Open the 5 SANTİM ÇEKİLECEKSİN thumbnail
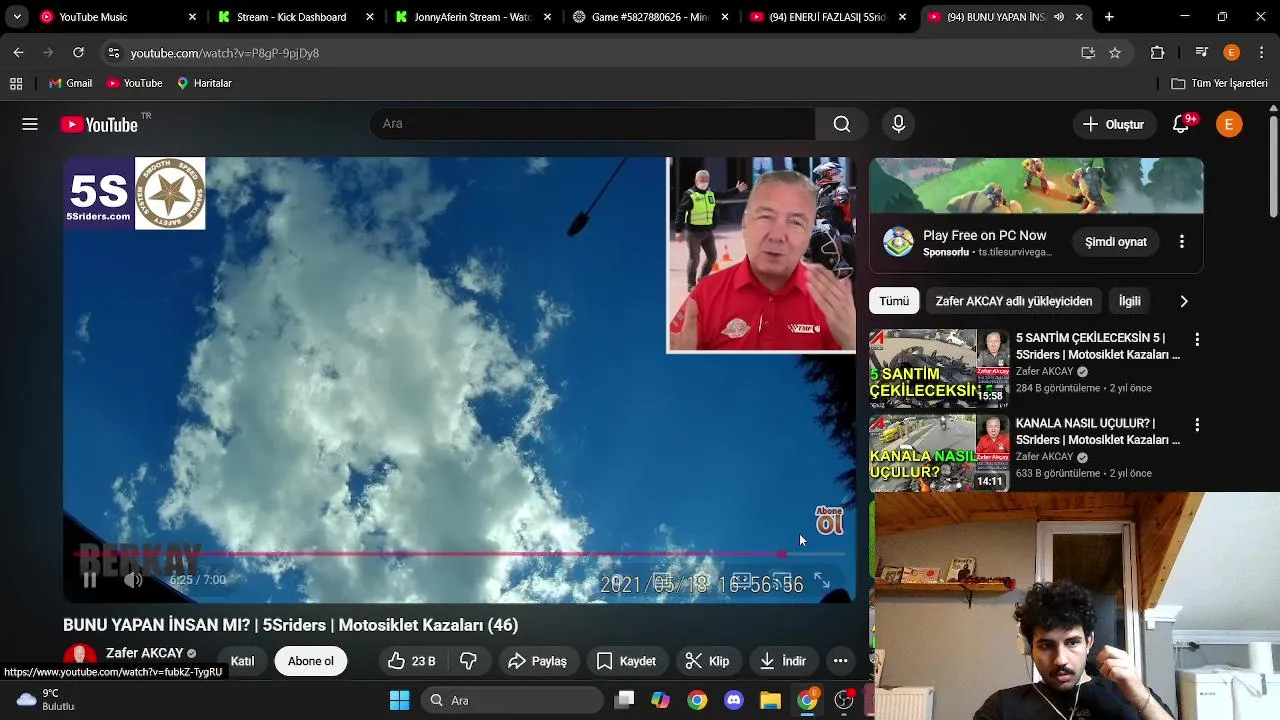 938,368
